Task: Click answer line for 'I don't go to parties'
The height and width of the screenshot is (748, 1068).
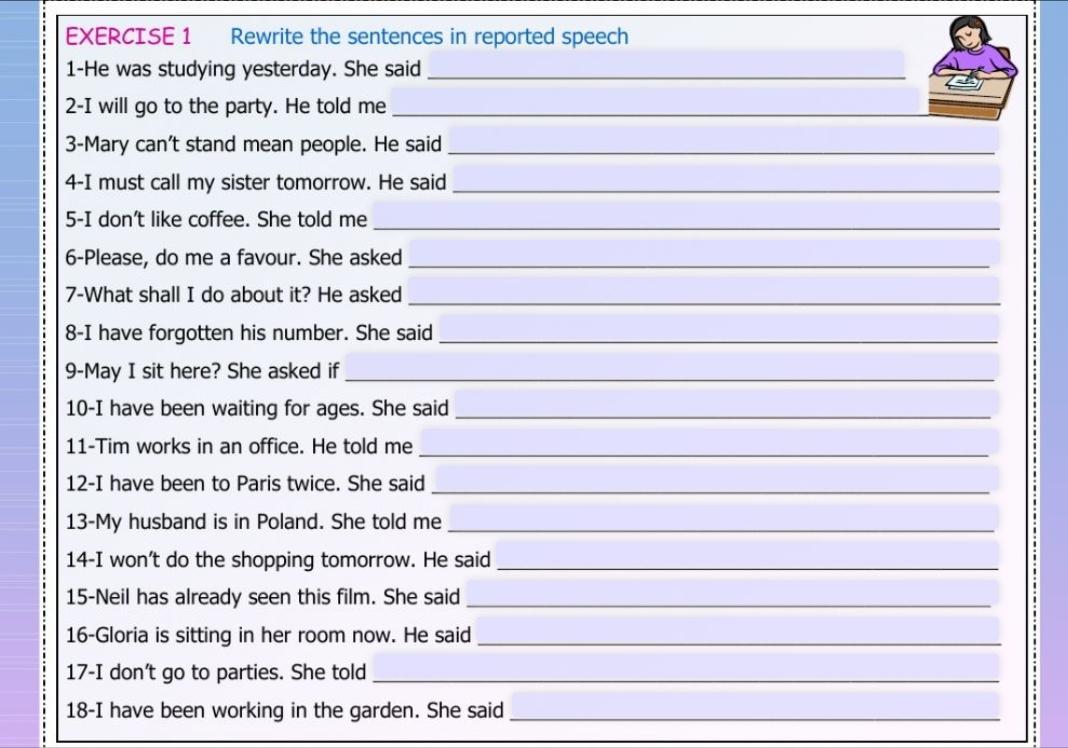Action: tap(686, 668)
